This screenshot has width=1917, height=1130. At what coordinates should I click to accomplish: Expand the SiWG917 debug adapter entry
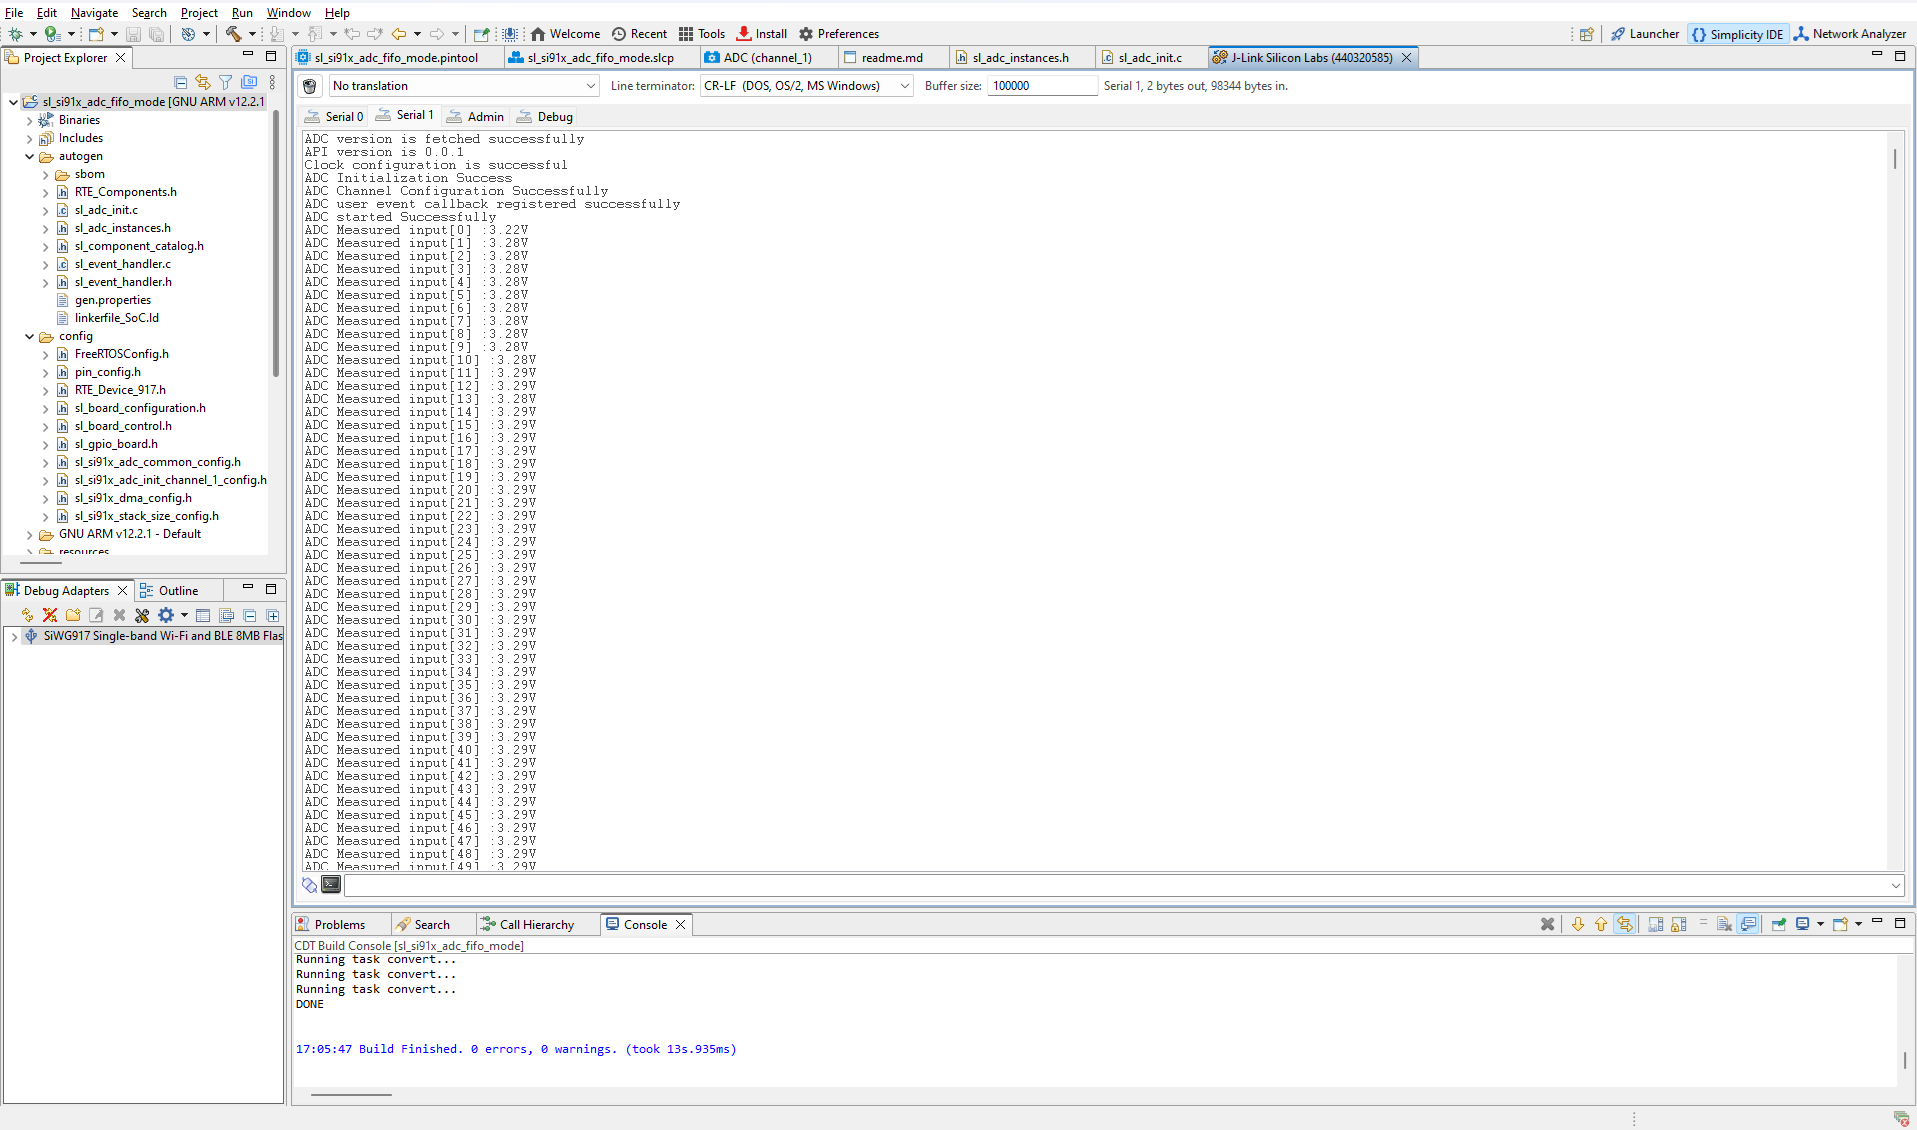[15, 636]
